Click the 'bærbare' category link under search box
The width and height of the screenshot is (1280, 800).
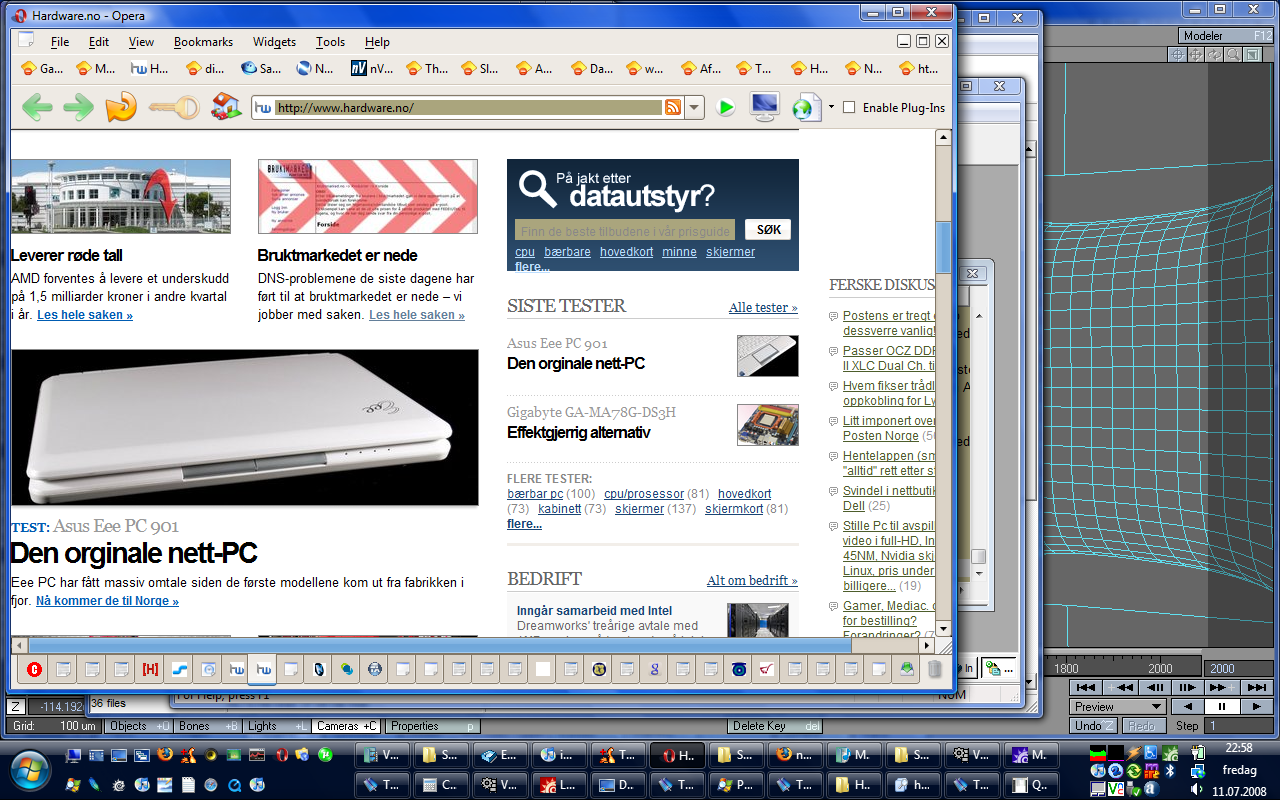tap(567, 252)
